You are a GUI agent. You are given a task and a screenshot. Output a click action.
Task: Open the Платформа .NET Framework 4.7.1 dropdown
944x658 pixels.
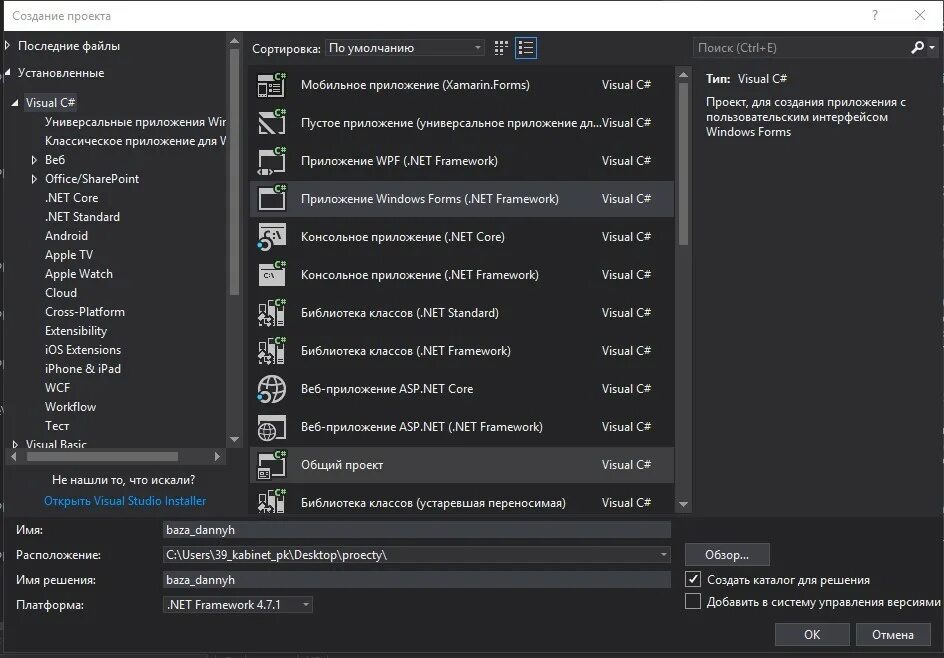[x=238, y=604]
